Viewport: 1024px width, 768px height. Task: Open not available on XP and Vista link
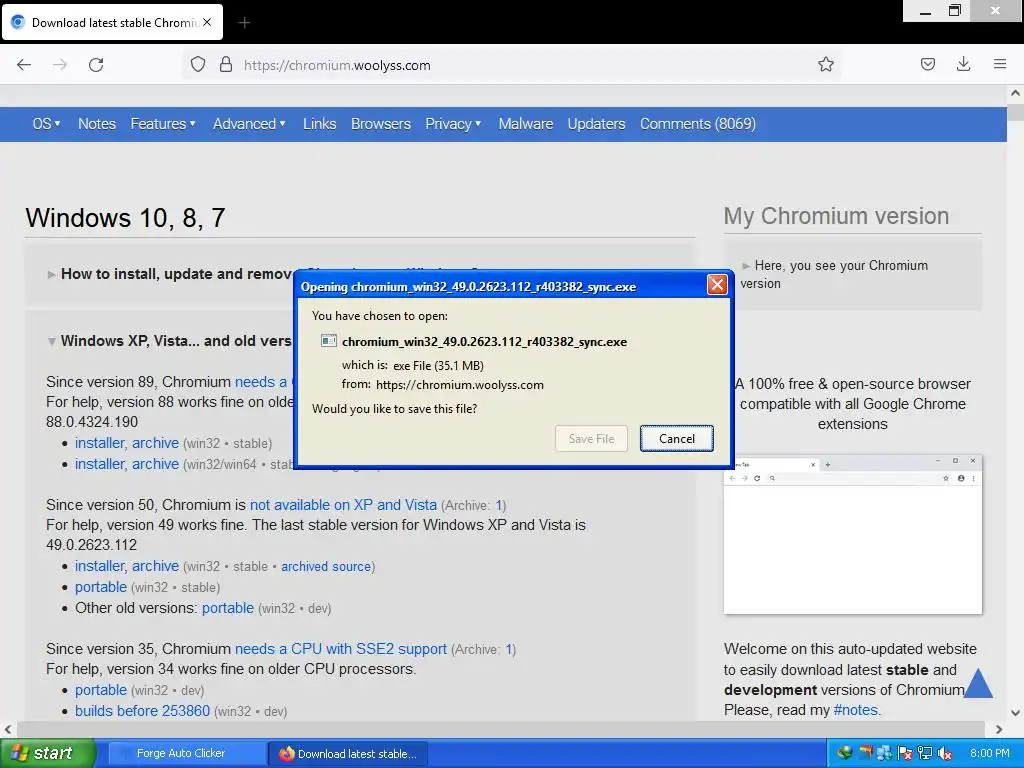(343, 505)
